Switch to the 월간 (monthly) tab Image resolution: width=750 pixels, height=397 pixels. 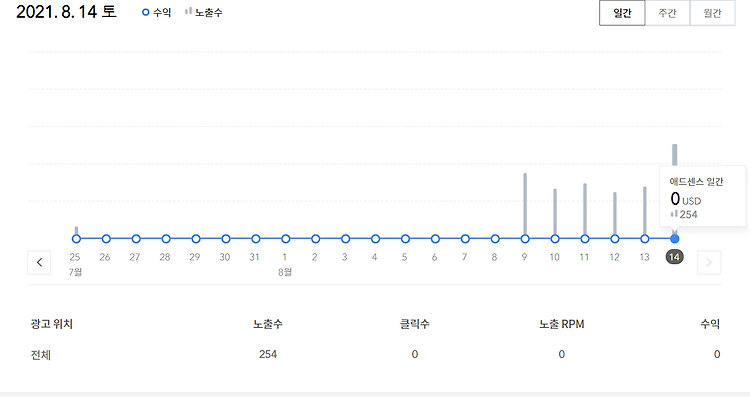(712, 13)
